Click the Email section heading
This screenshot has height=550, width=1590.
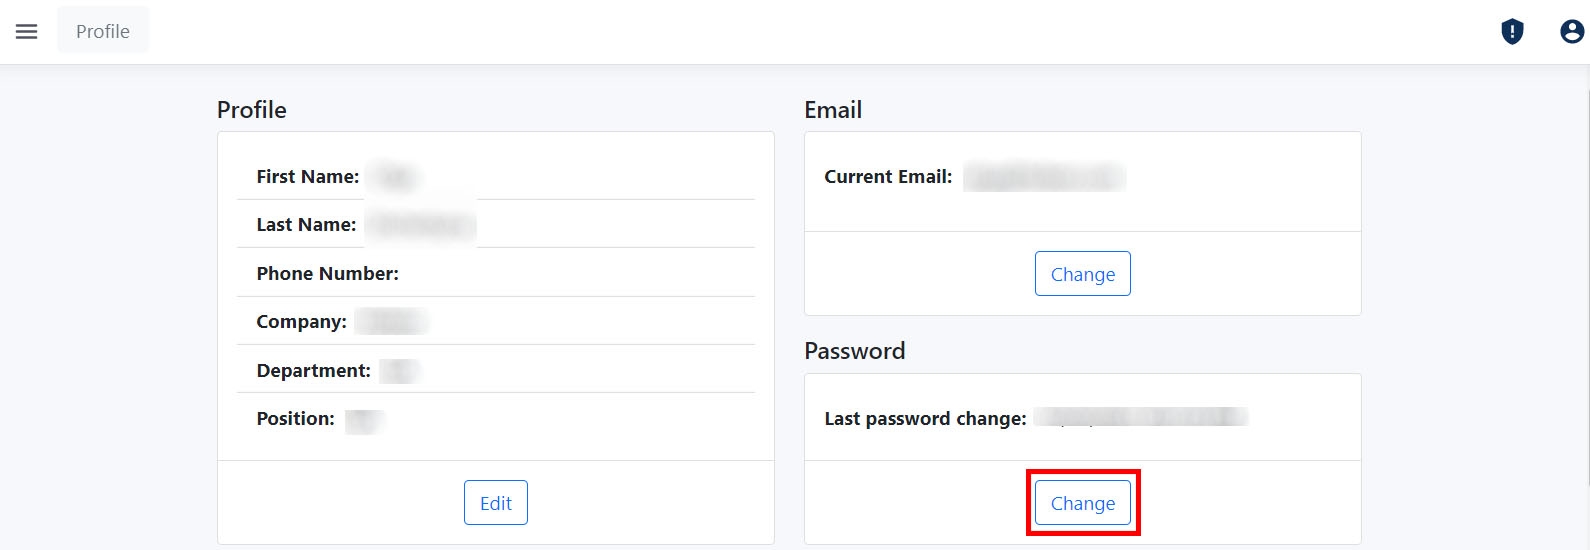833,110
